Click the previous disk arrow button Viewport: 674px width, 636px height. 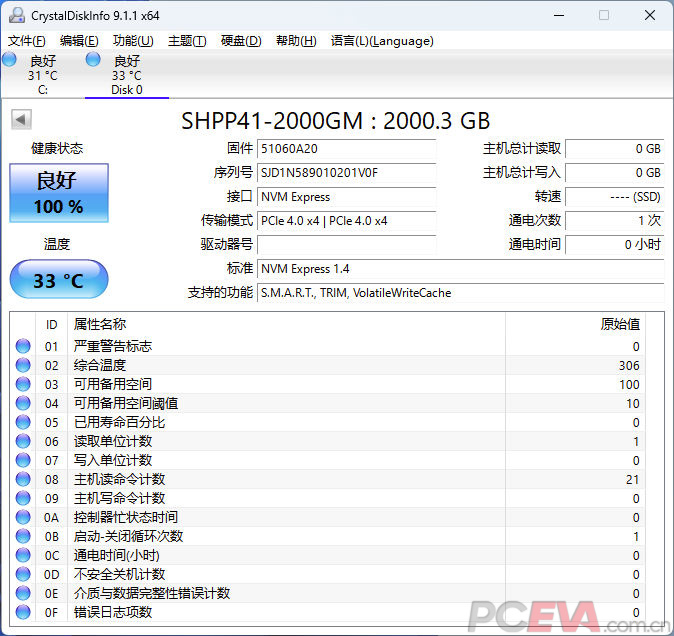[21, 120]
